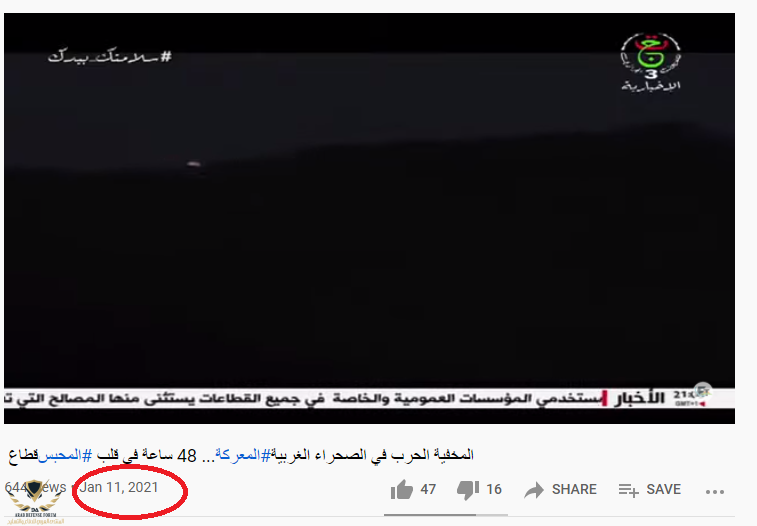Image resolution: width=757 pixels, height=526 pixels.
Task: Click the SAVE label
Action: click(663, 489)
